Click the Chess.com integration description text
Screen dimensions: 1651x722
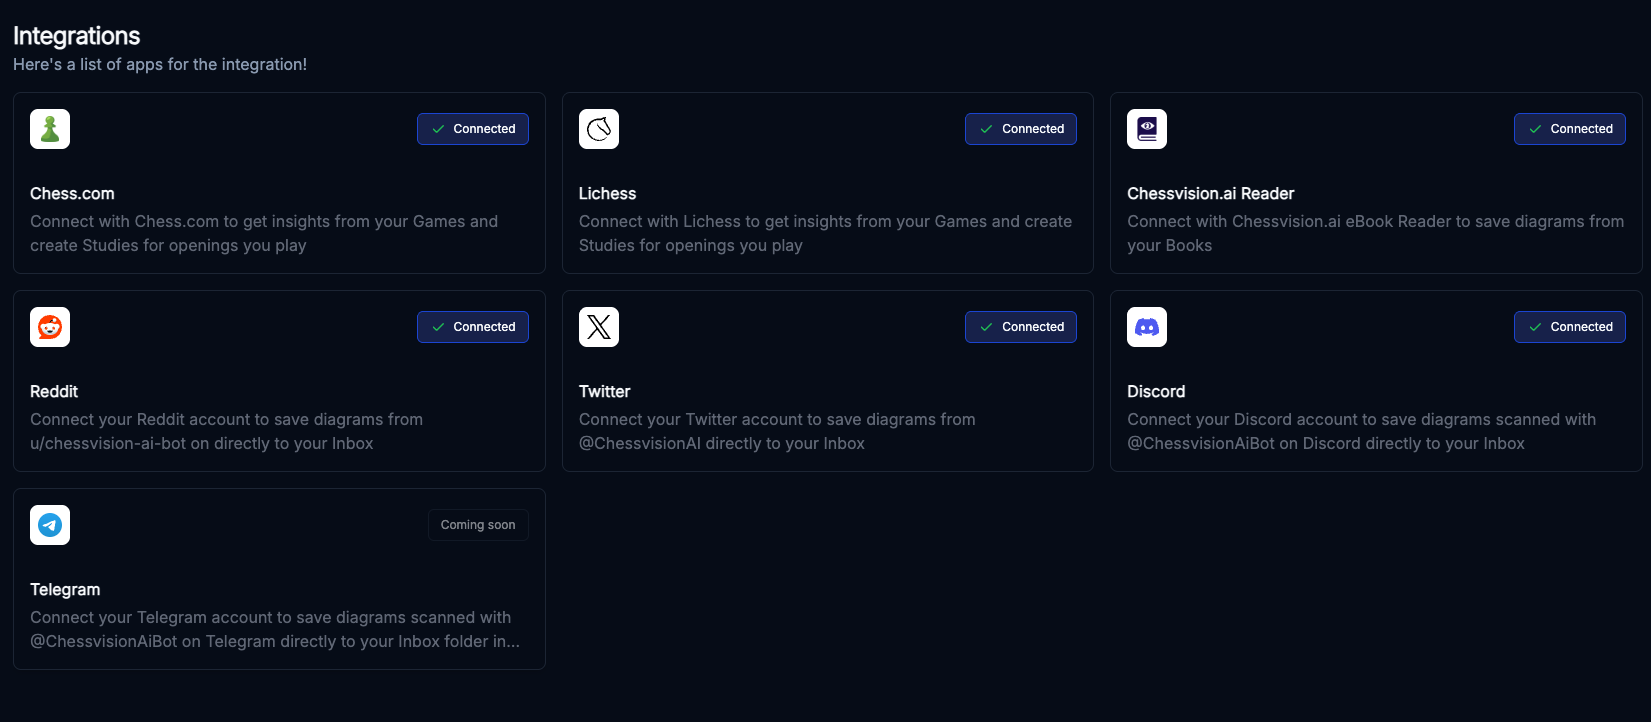click(x=264, y=233)
